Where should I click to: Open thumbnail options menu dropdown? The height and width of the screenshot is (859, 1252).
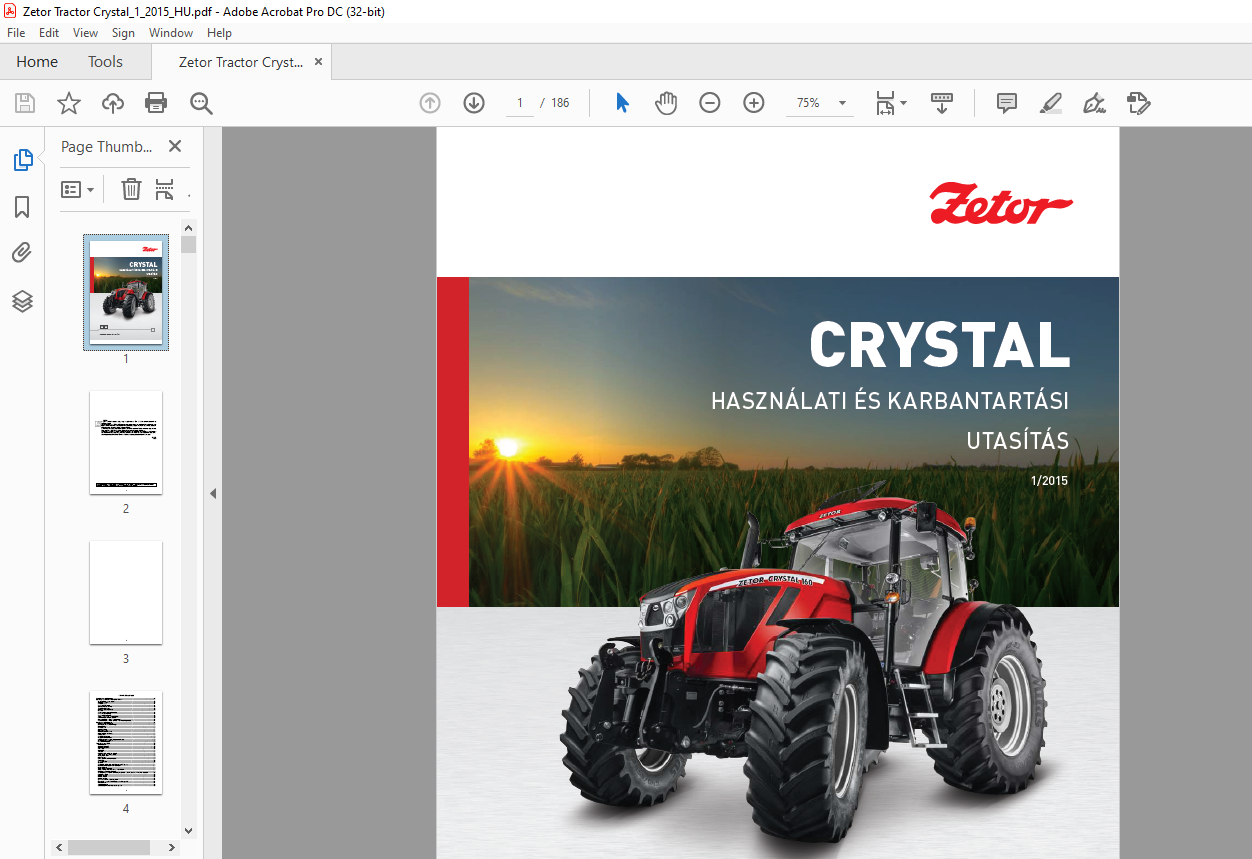(78, 189)
